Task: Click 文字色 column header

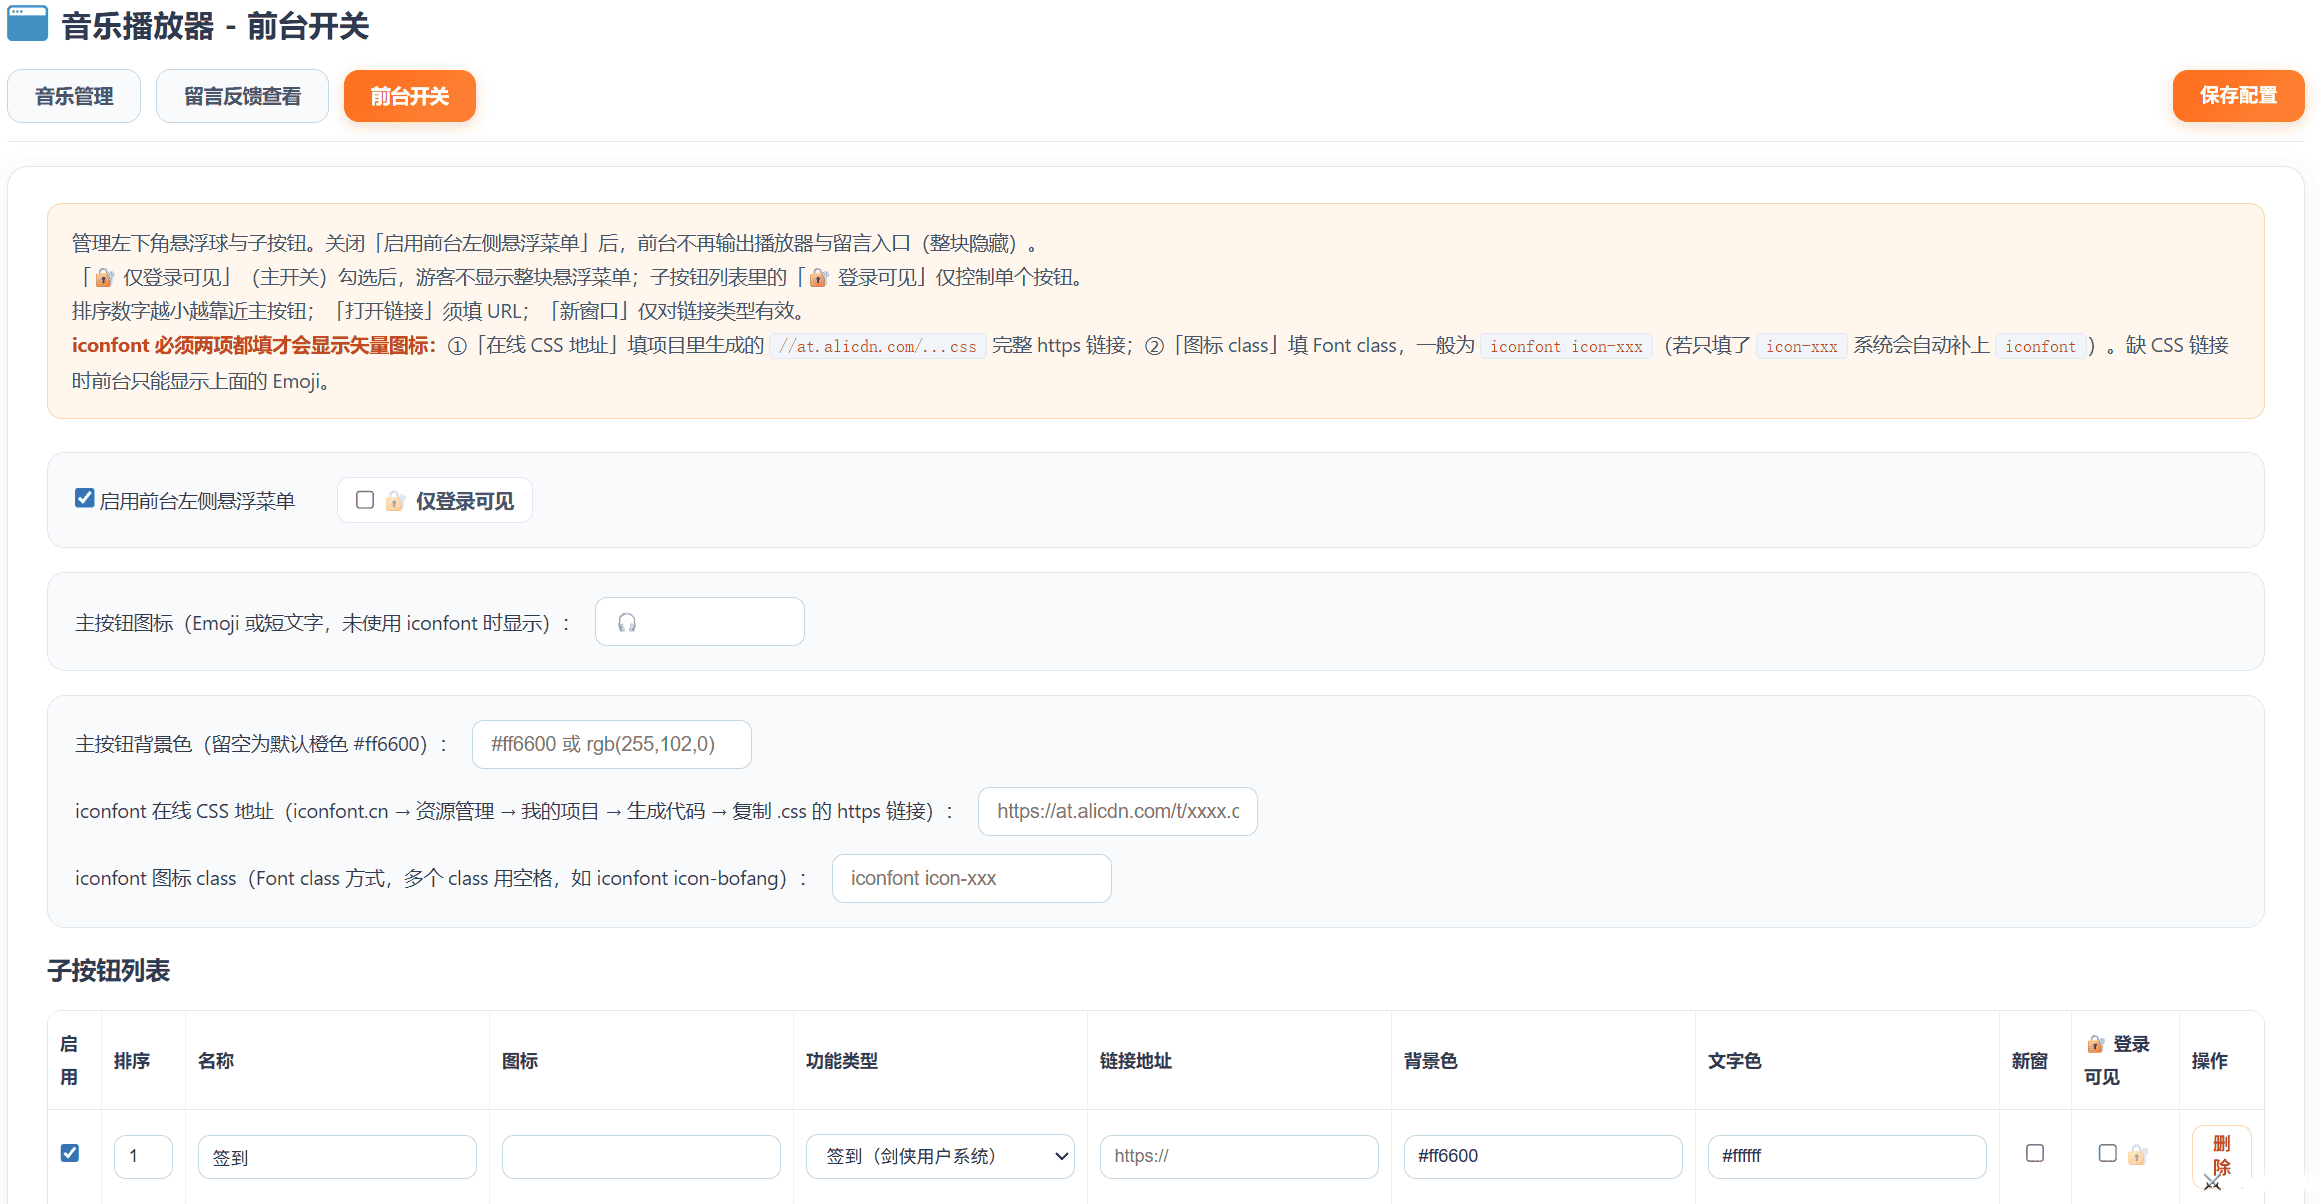Action: 1735,1061
